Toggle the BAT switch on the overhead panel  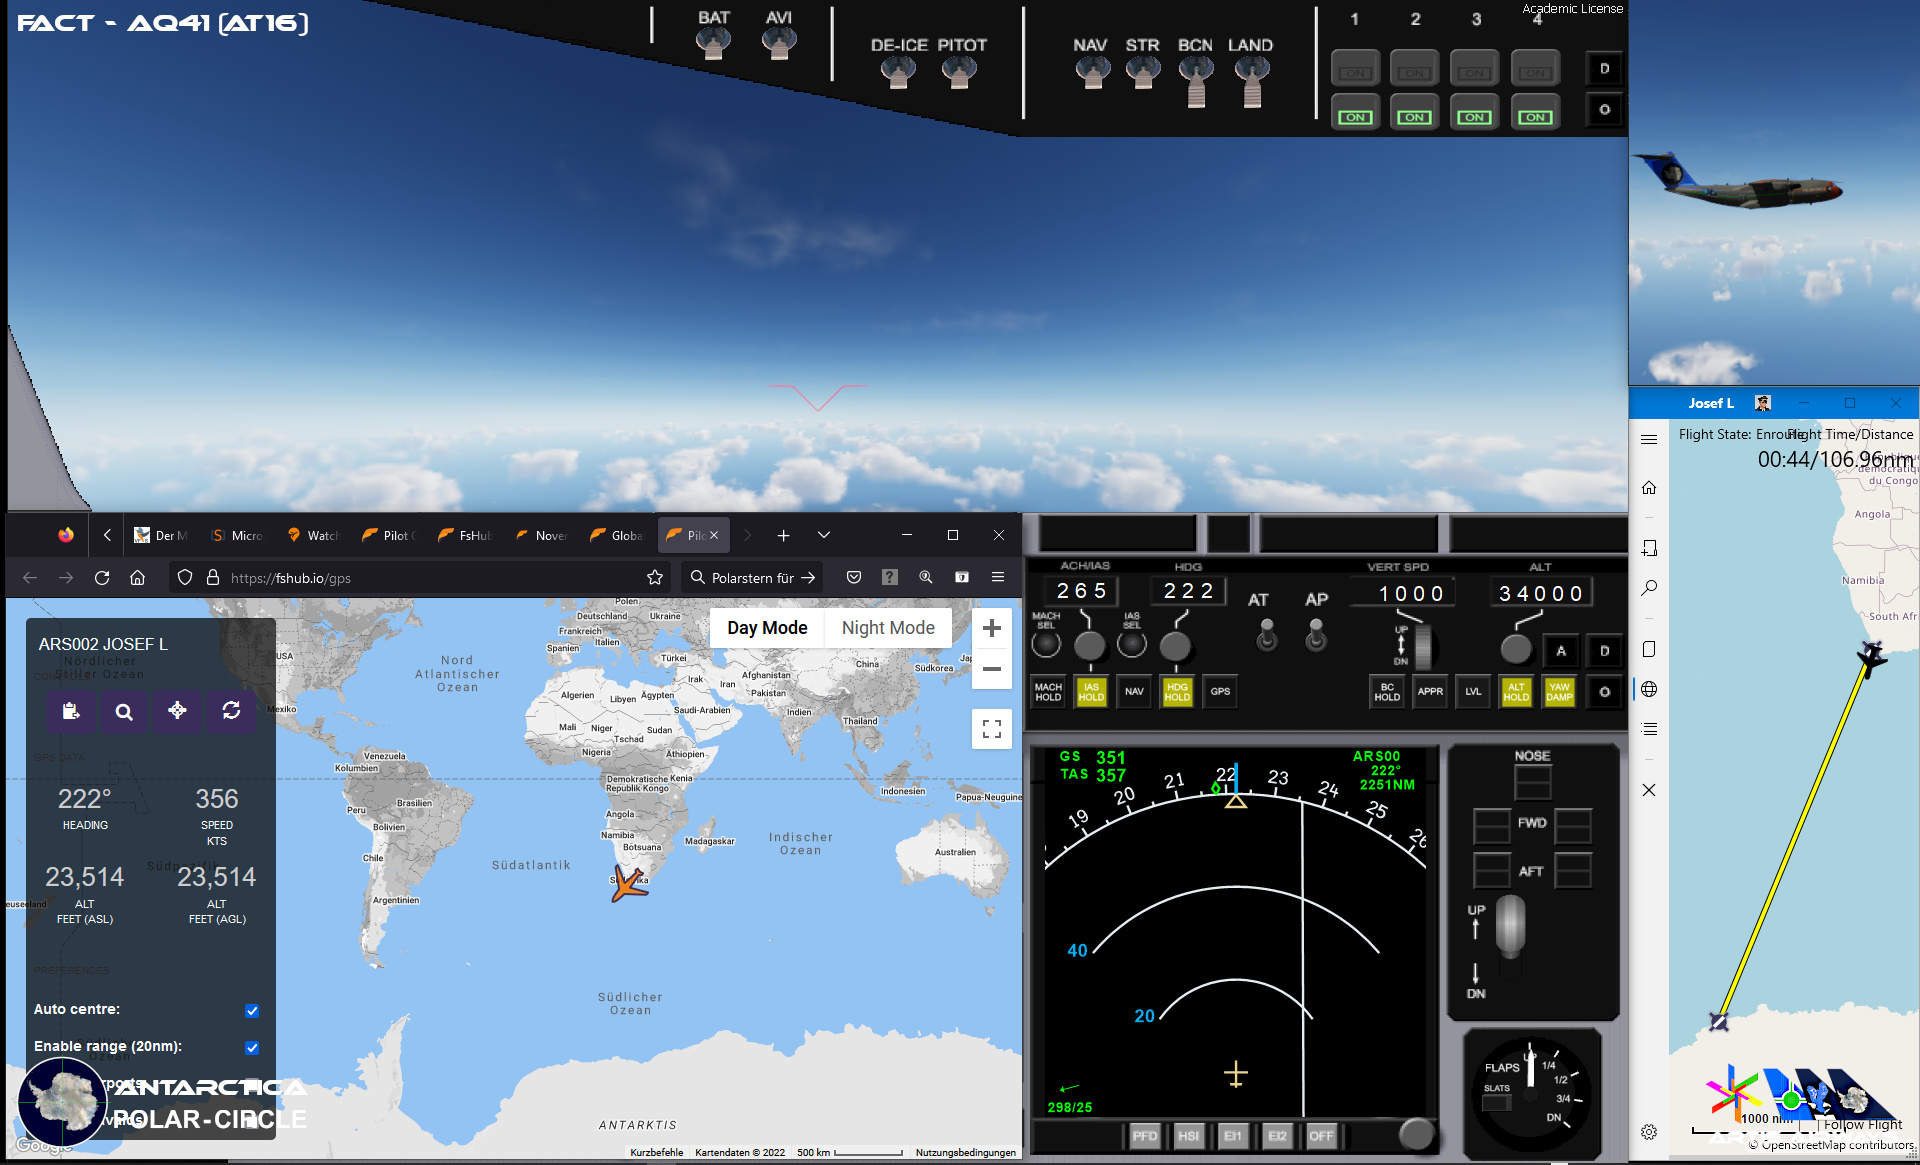click(713, 43)
